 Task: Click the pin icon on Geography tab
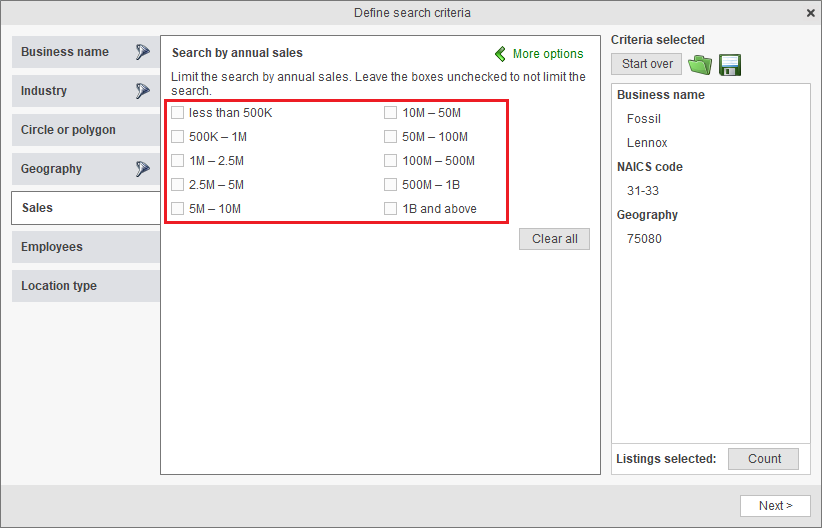point(143,168)
